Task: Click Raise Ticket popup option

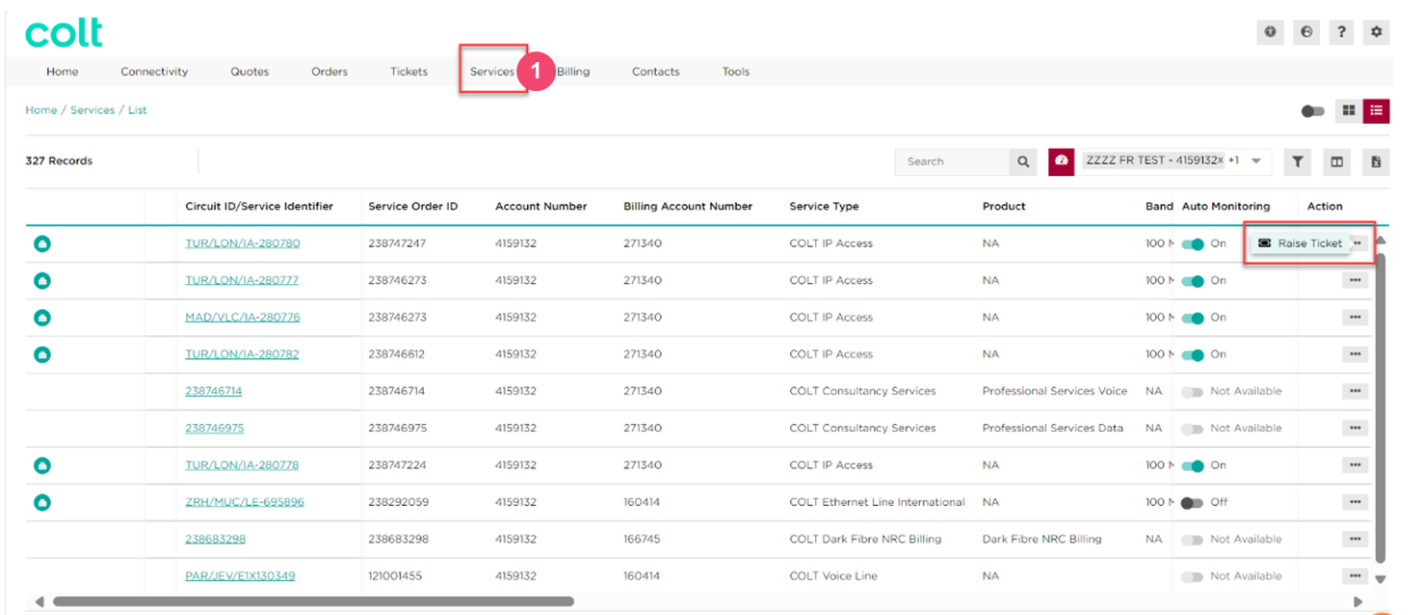Action: pyautogui.click(x=1299, y=244)
